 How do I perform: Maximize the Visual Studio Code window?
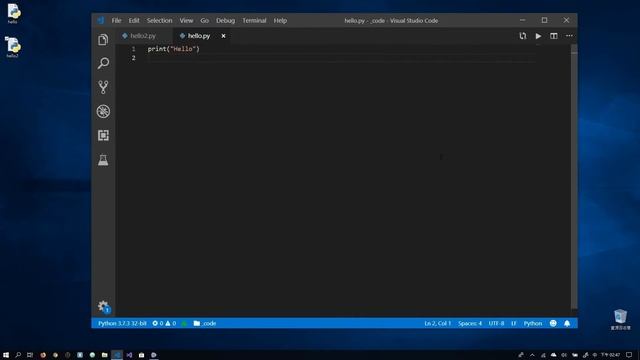pyautogui.click(x=544, y=20)
